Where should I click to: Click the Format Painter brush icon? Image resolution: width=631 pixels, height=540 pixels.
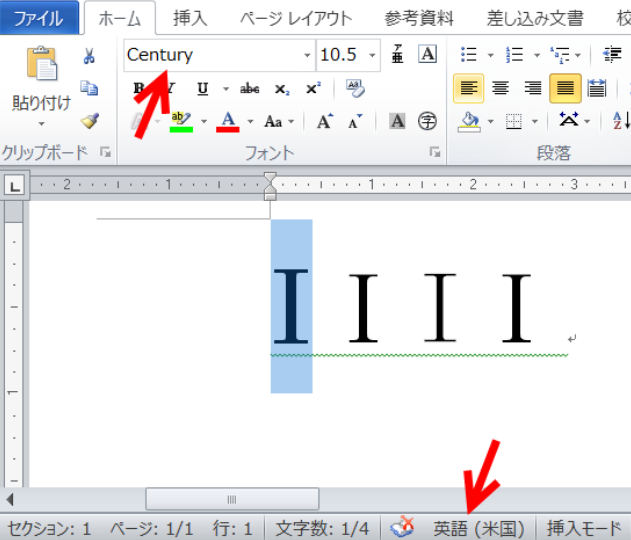click(x=89, y=120)
